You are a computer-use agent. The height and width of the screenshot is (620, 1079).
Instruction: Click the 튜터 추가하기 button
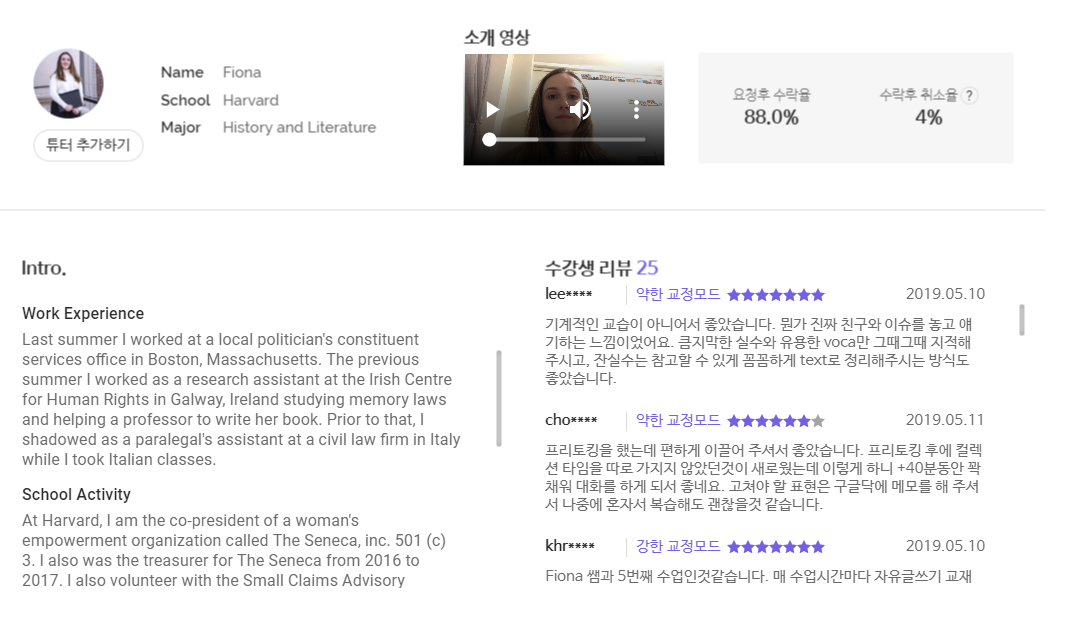coord(88,145)
